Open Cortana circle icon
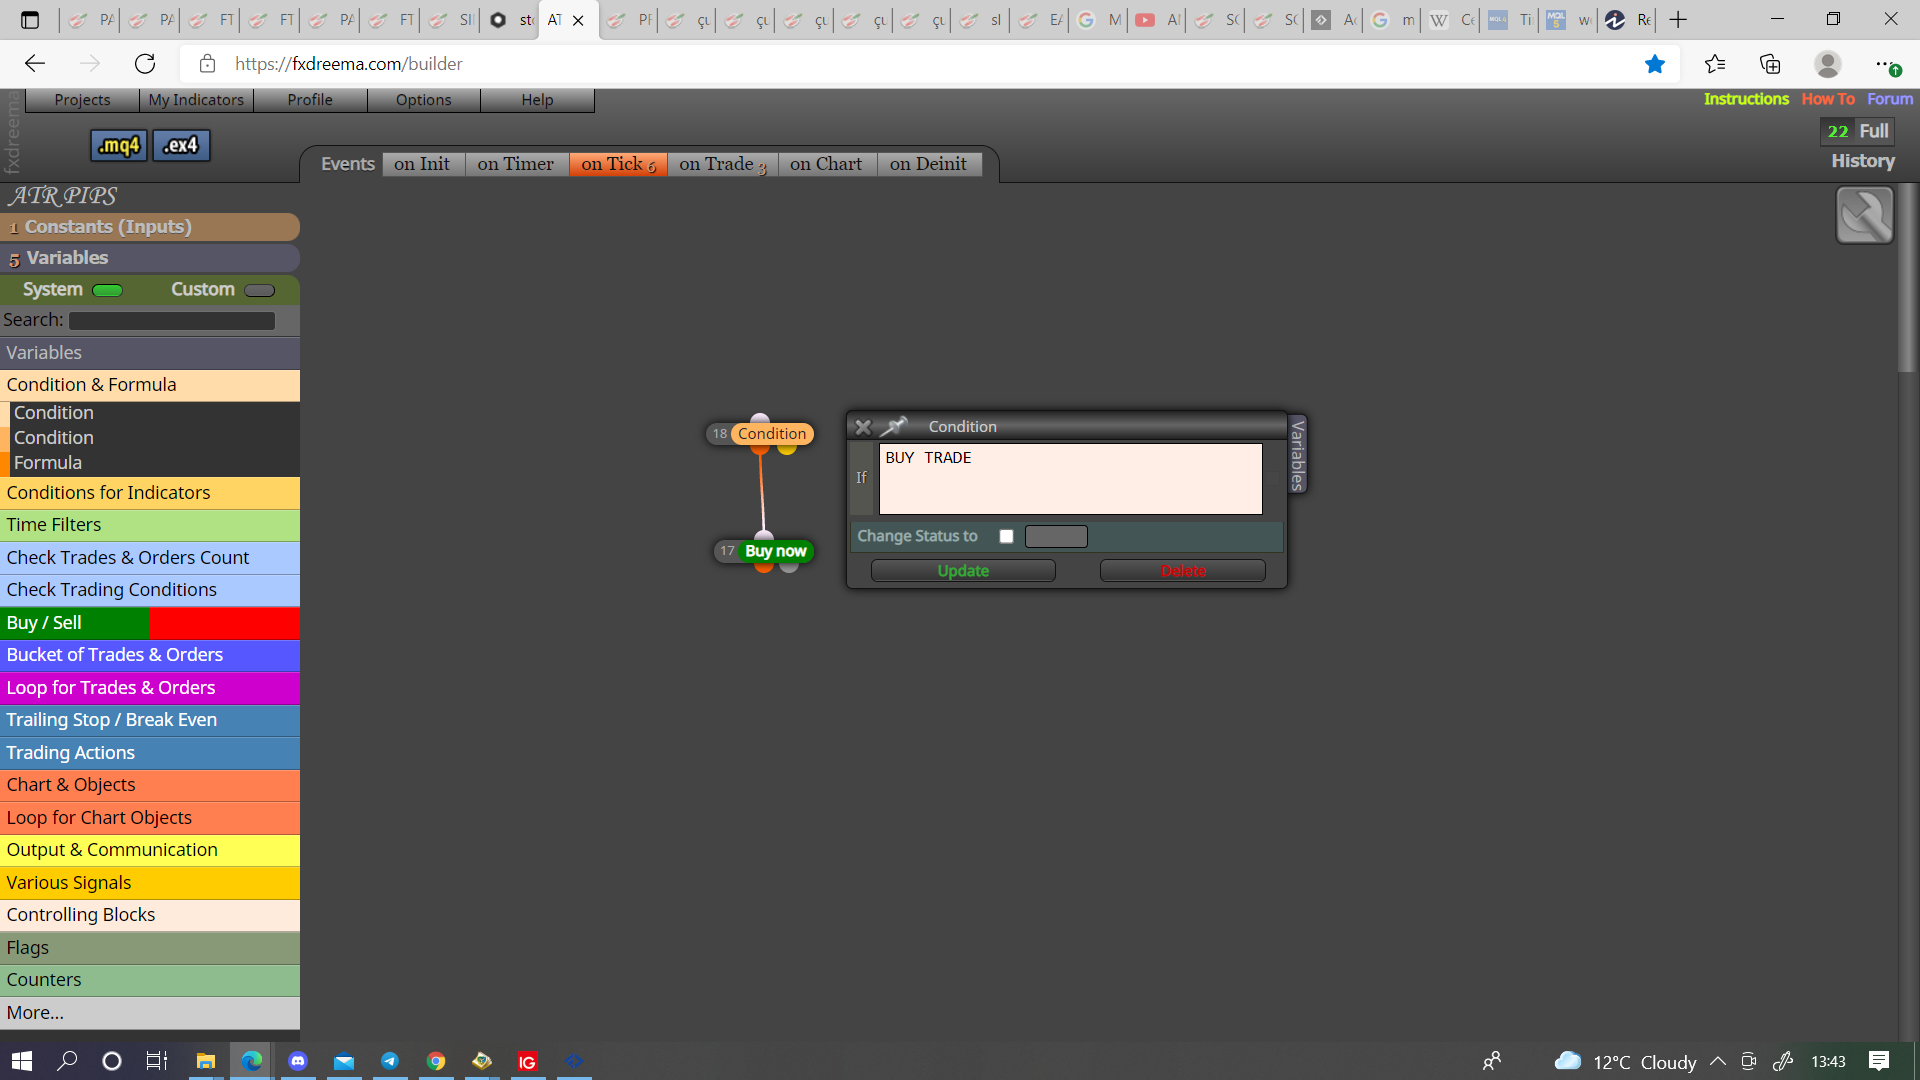Viewport: 1920px width, 1080px height. (112, 1061)
